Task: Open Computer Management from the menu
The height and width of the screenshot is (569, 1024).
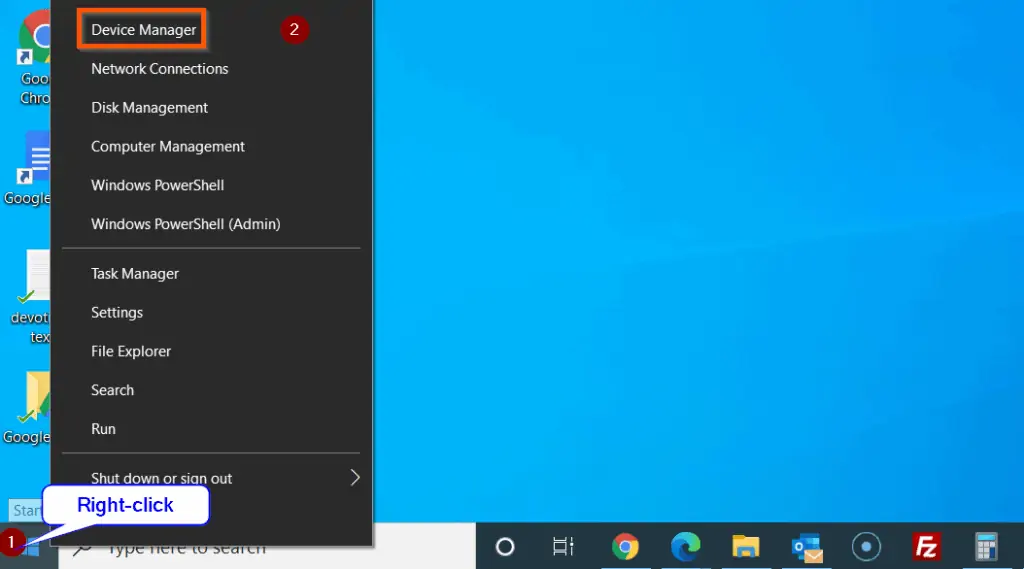Action: pos(167,146)
